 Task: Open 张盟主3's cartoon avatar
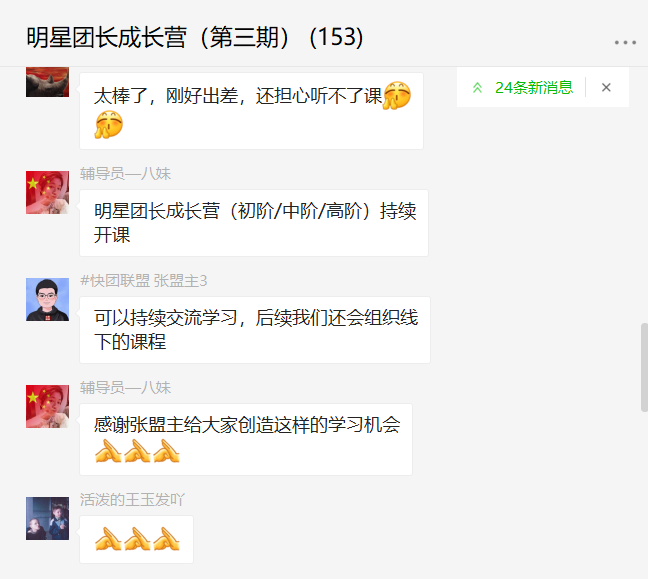(48, 299)
